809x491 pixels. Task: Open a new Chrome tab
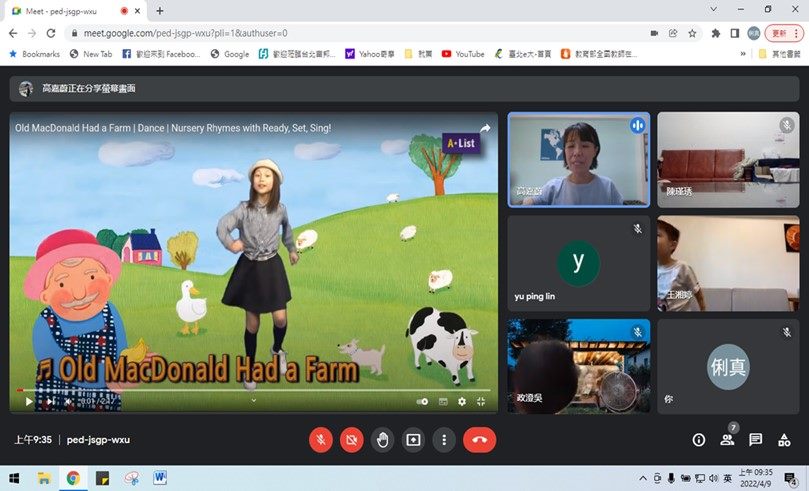(160, 10)
